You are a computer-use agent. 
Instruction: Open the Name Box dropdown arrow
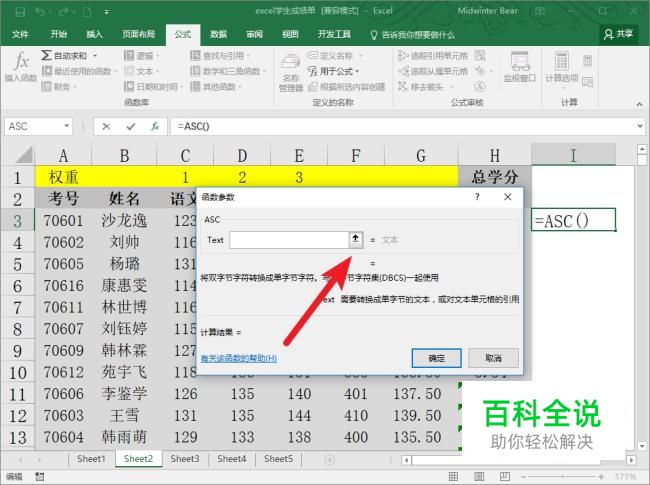pyautogui.click(x=66, y=126)
